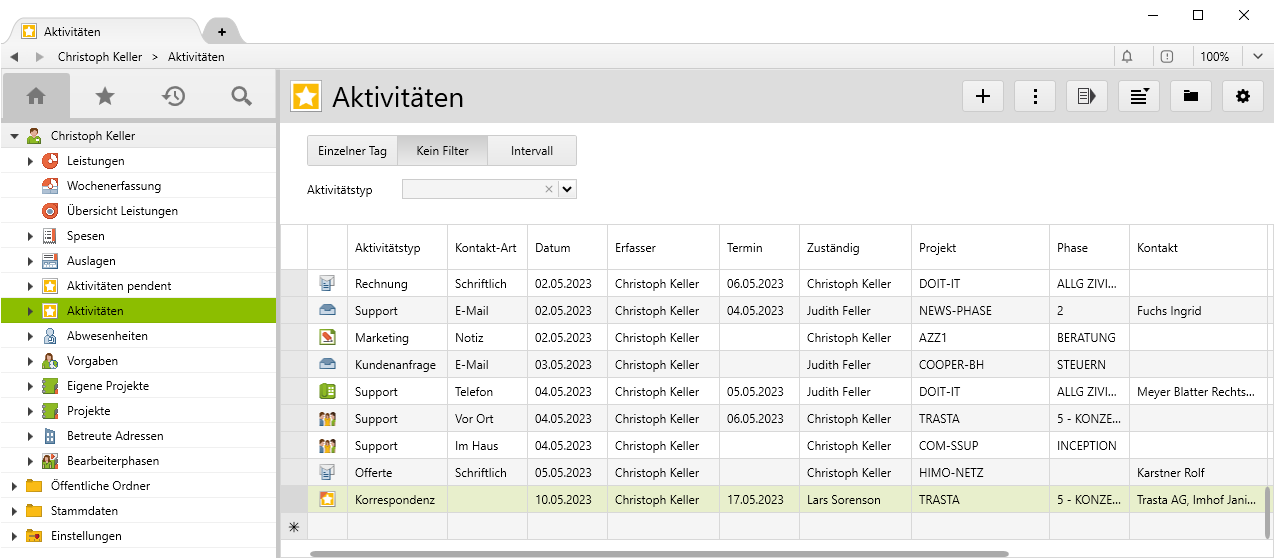Click the home icon in sidebar
Viewport: 1275px width, 559px height.
[x=36, y=96]
